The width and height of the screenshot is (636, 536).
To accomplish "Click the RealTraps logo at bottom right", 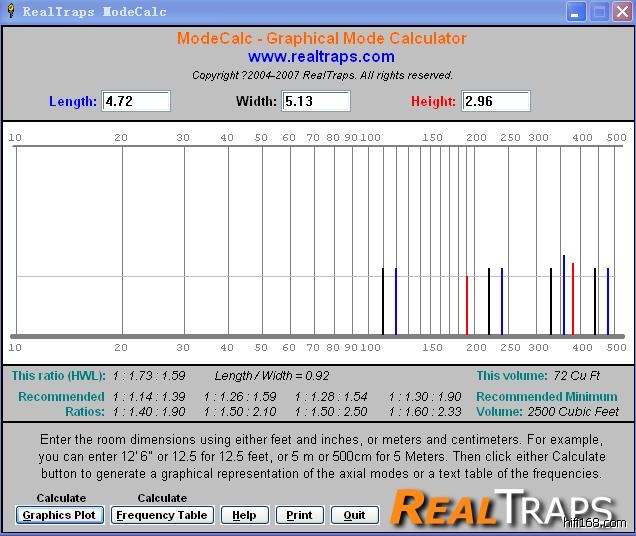I will [x=502, y=507].
